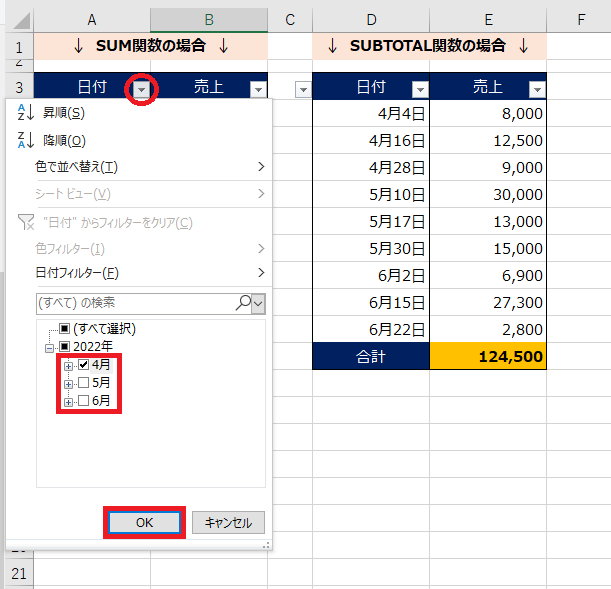Toggle the (すべて選択) checkbox
The width and height of the screenshot is (611, 589).
pos(65,329)
